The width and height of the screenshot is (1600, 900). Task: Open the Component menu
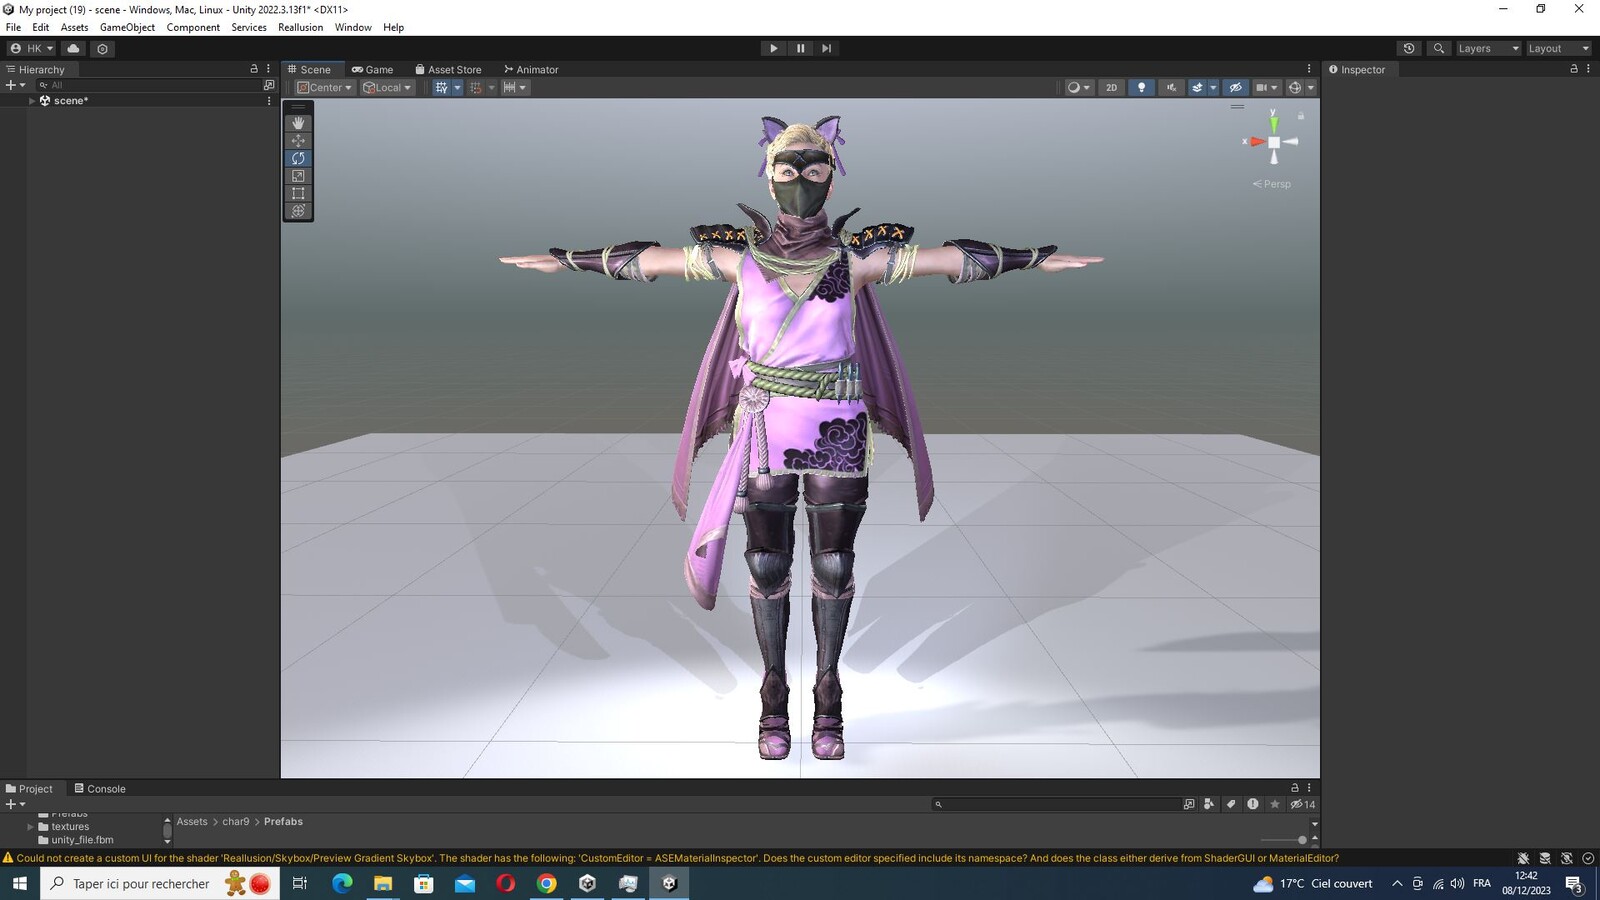(193, 27)
